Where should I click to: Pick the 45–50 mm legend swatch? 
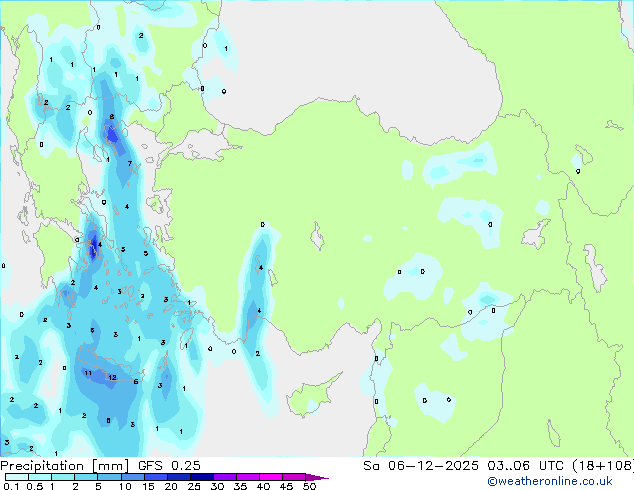coord(294,477)
